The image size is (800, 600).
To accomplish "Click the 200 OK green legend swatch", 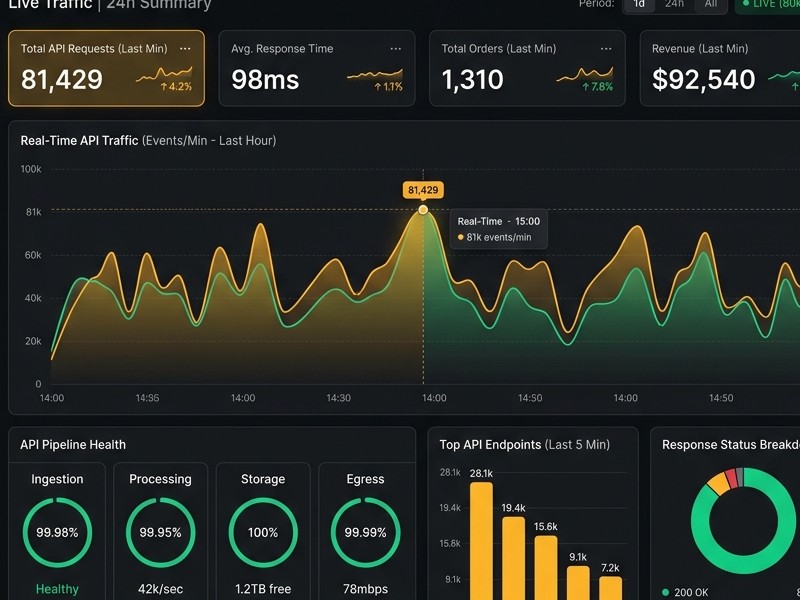I will tap(665, 592).
